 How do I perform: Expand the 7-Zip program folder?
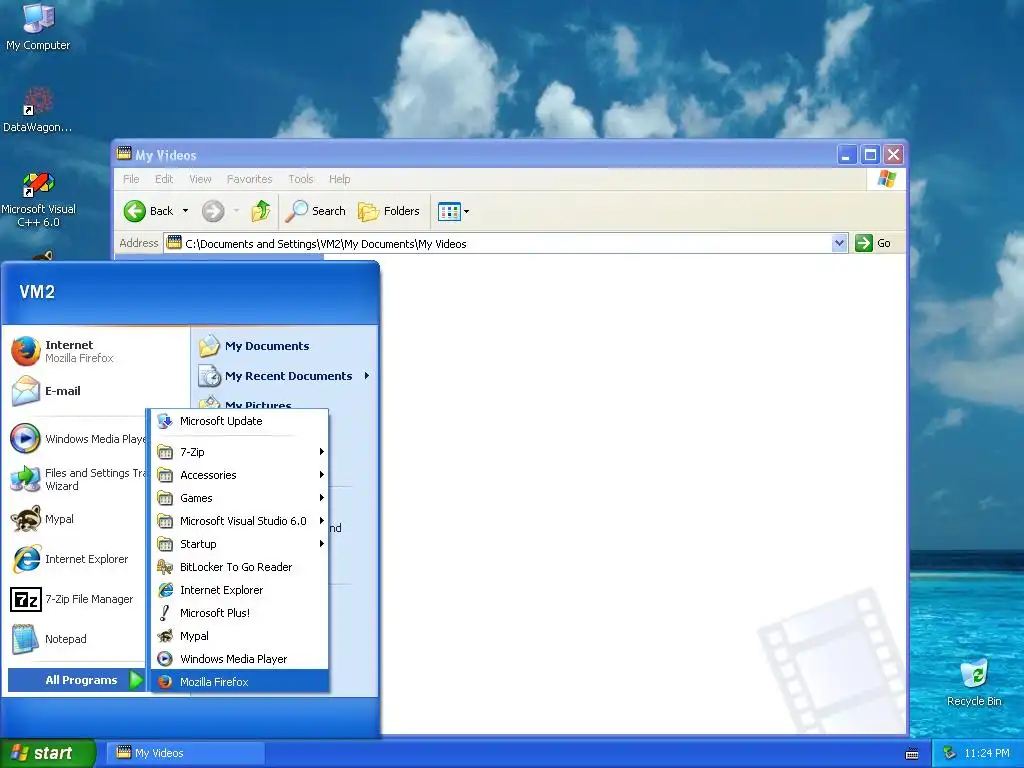(x=240, y=452)
